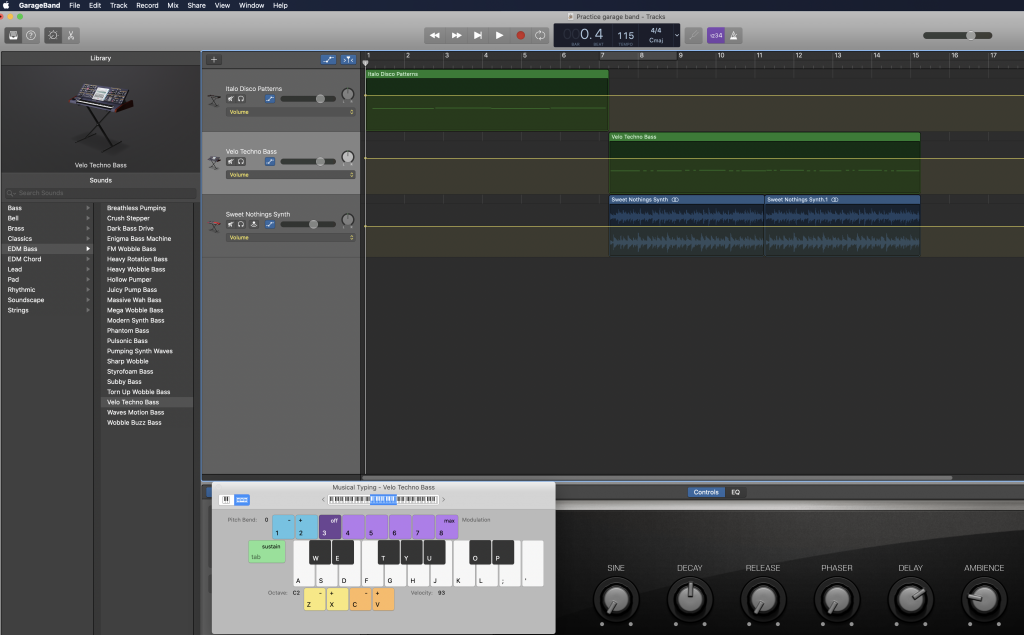Increase velocity with the V key
Image resolution: width=1024 pixels, height=635 pixels.
(383, 599)
